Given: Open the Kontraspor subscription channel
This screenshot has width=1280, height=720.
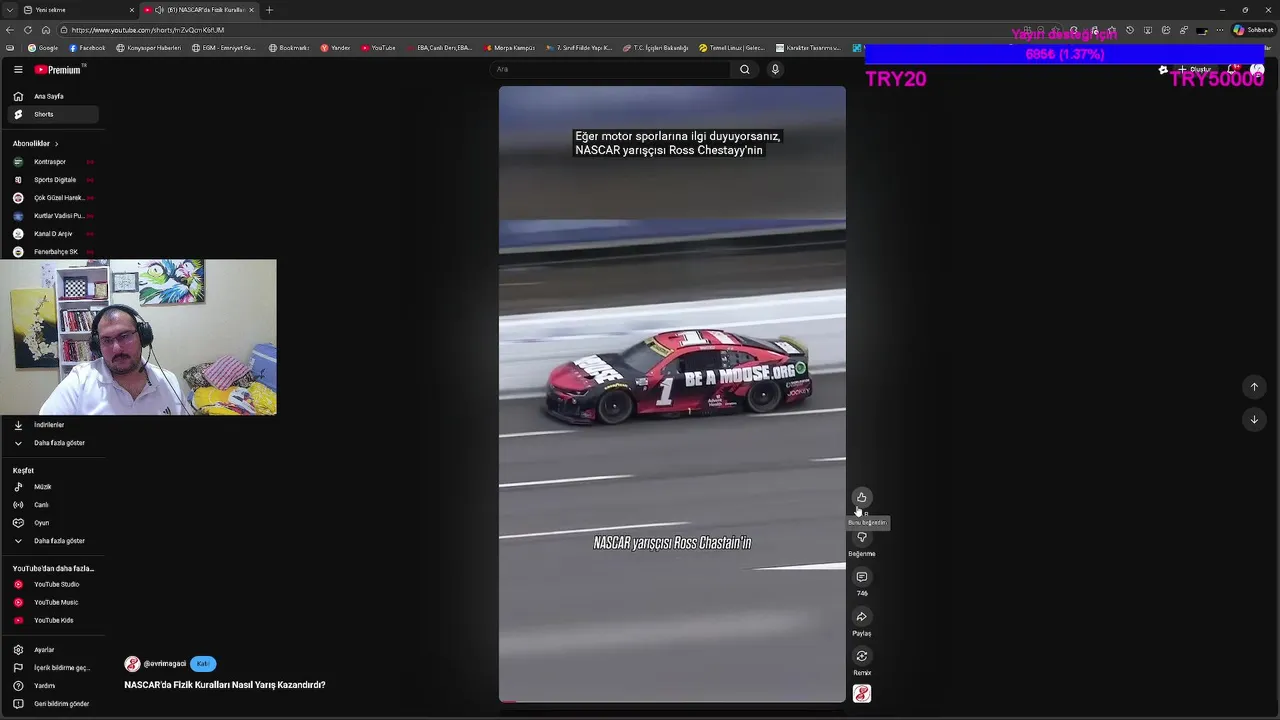Looking at the screenshot, I should (52, 162).
